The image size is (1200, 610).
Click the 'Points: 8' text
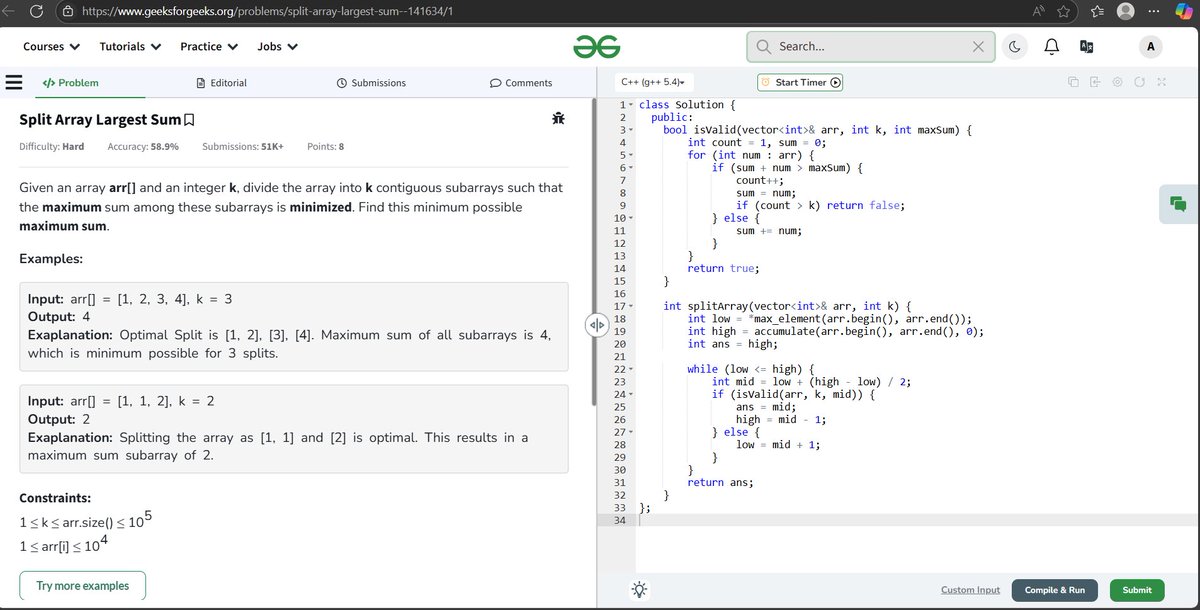pos(326,146)
